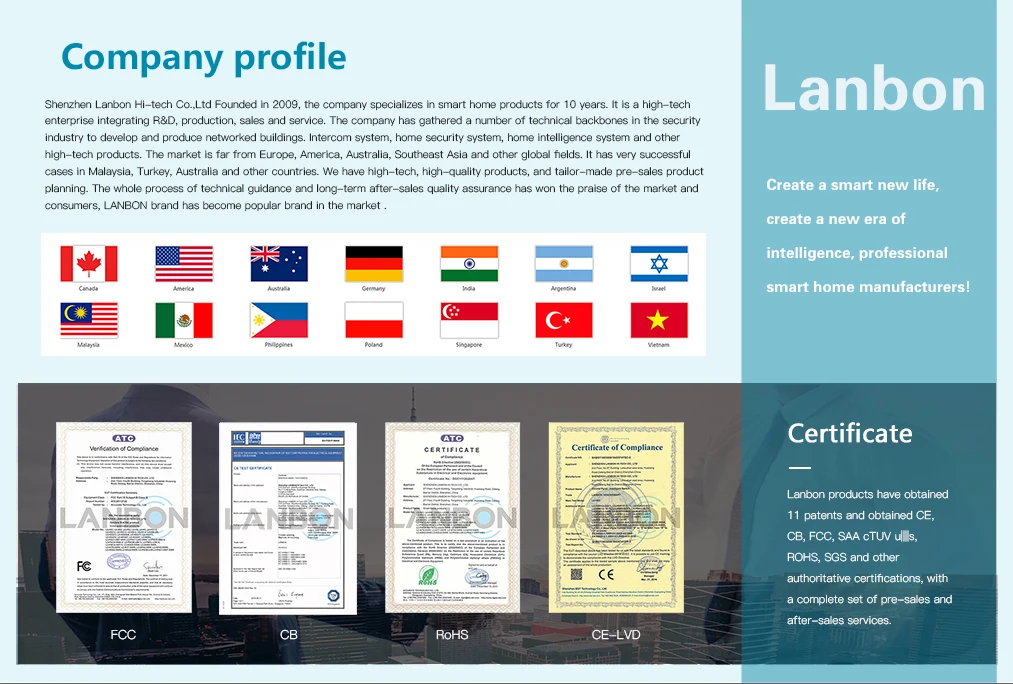Select the Argentina flag
The width and height of the screenshot is (1013, 684).
(564, 264)
